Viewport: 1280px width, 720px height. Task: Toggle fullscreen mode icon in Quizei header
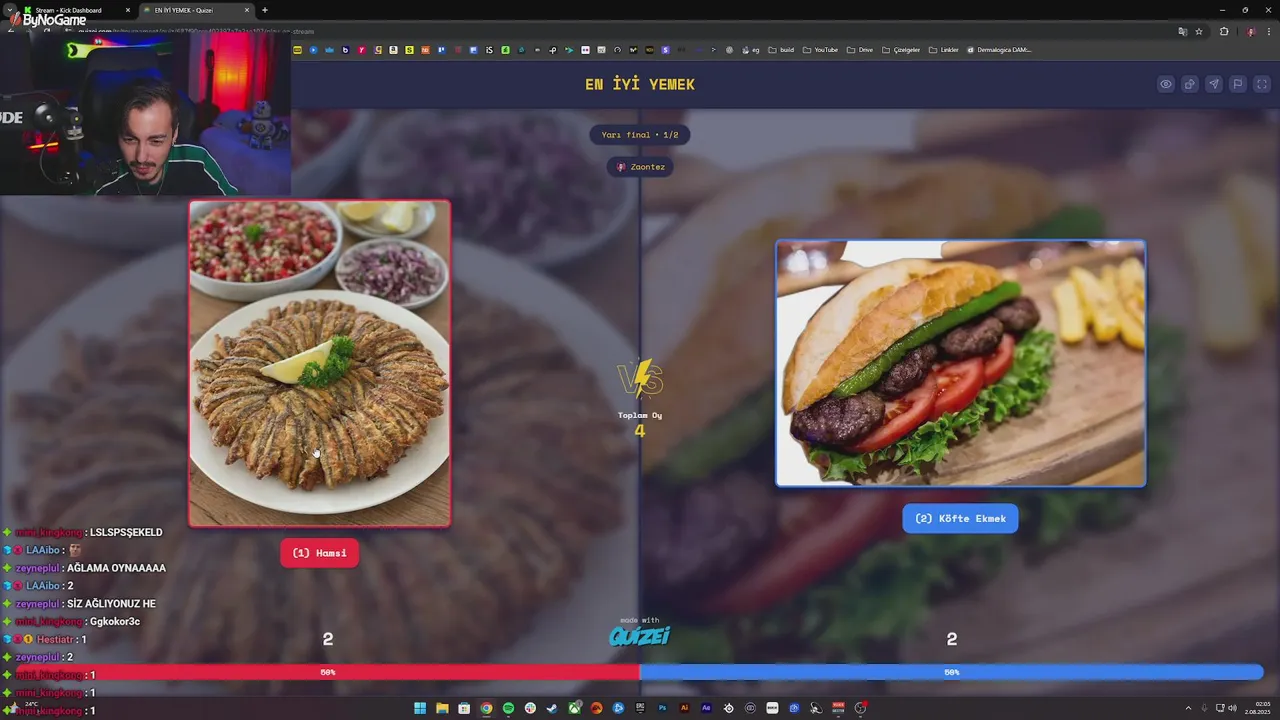tap(1262, 84)
